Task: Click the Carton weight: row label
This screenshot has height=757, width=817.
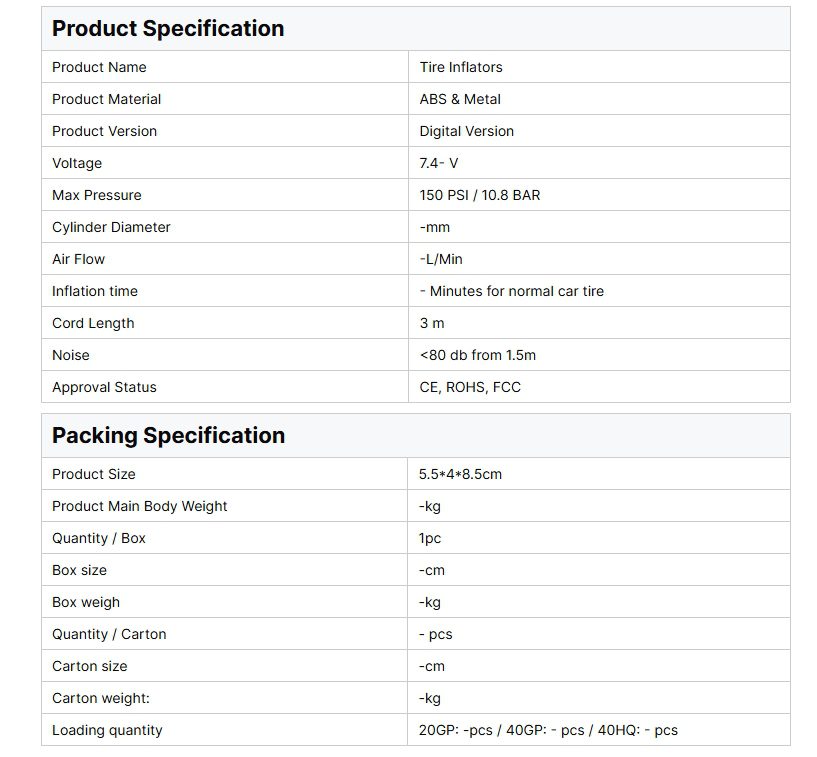Action: point(101,698)
